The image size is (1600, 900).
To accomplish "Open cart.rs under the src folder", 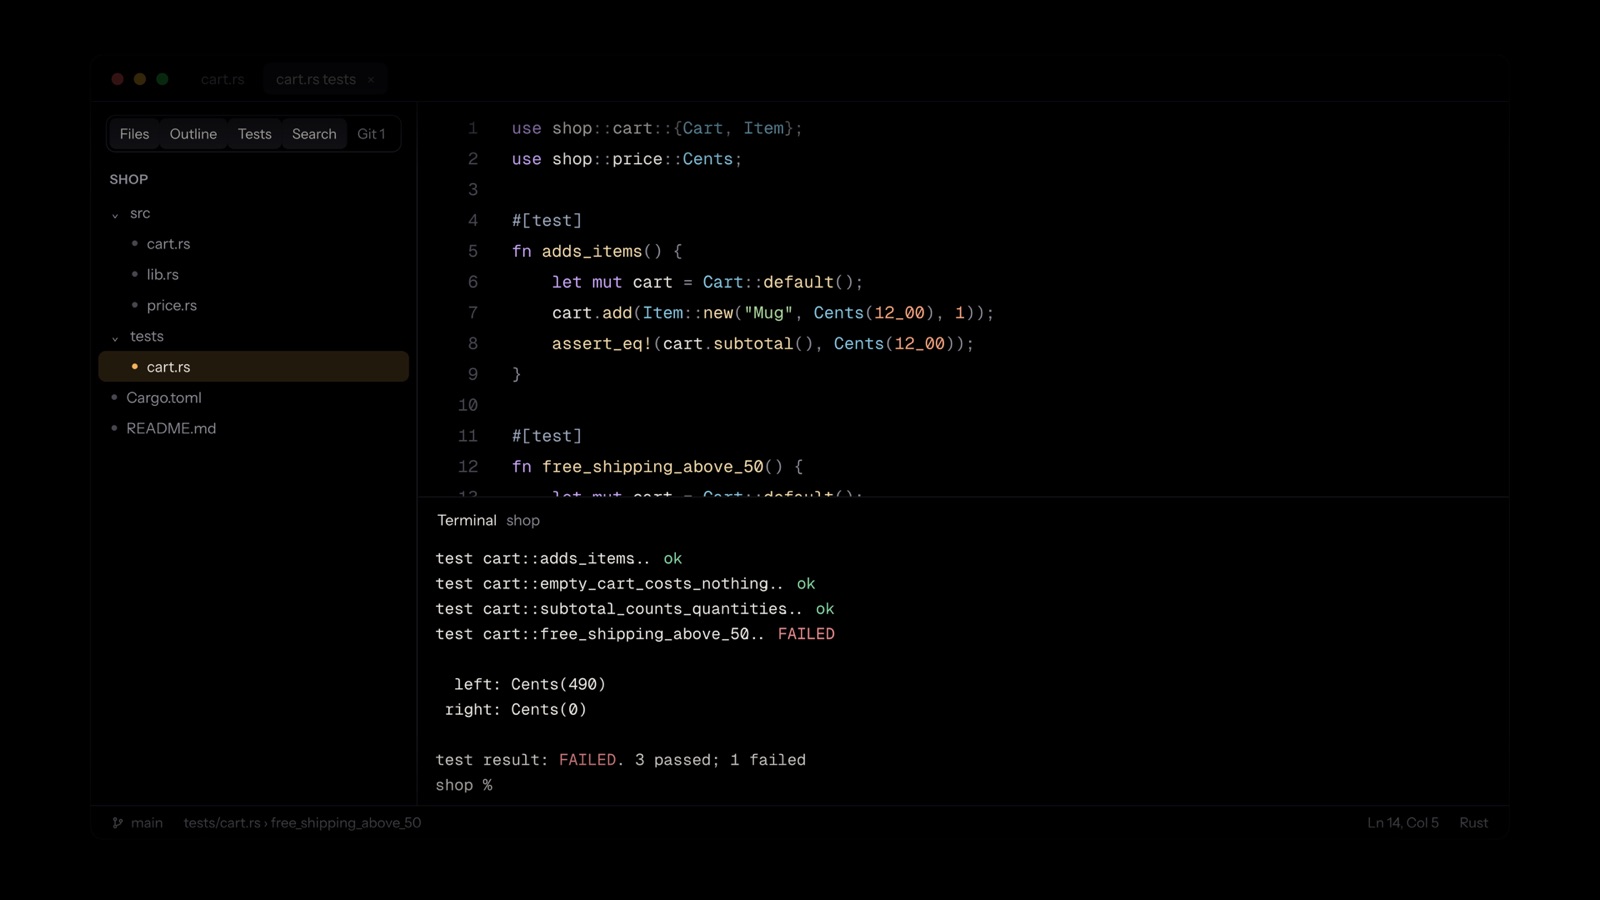I will (254, 244).
